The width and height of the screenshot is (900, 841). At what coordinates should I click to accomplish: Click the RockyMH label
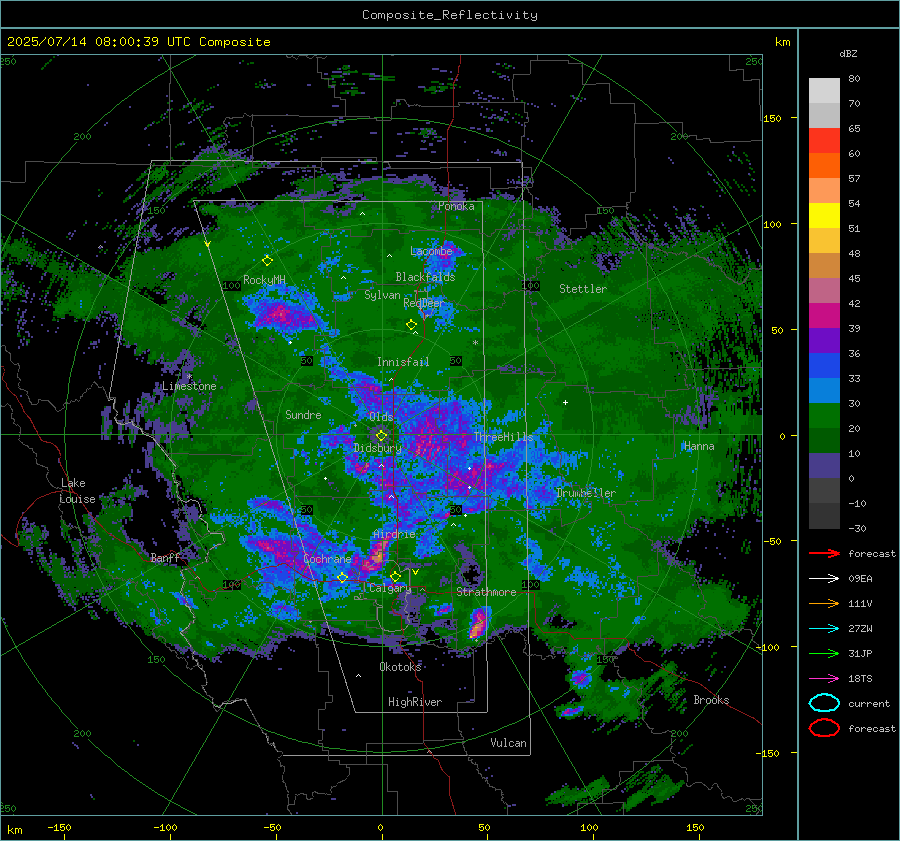coord(264,280)
